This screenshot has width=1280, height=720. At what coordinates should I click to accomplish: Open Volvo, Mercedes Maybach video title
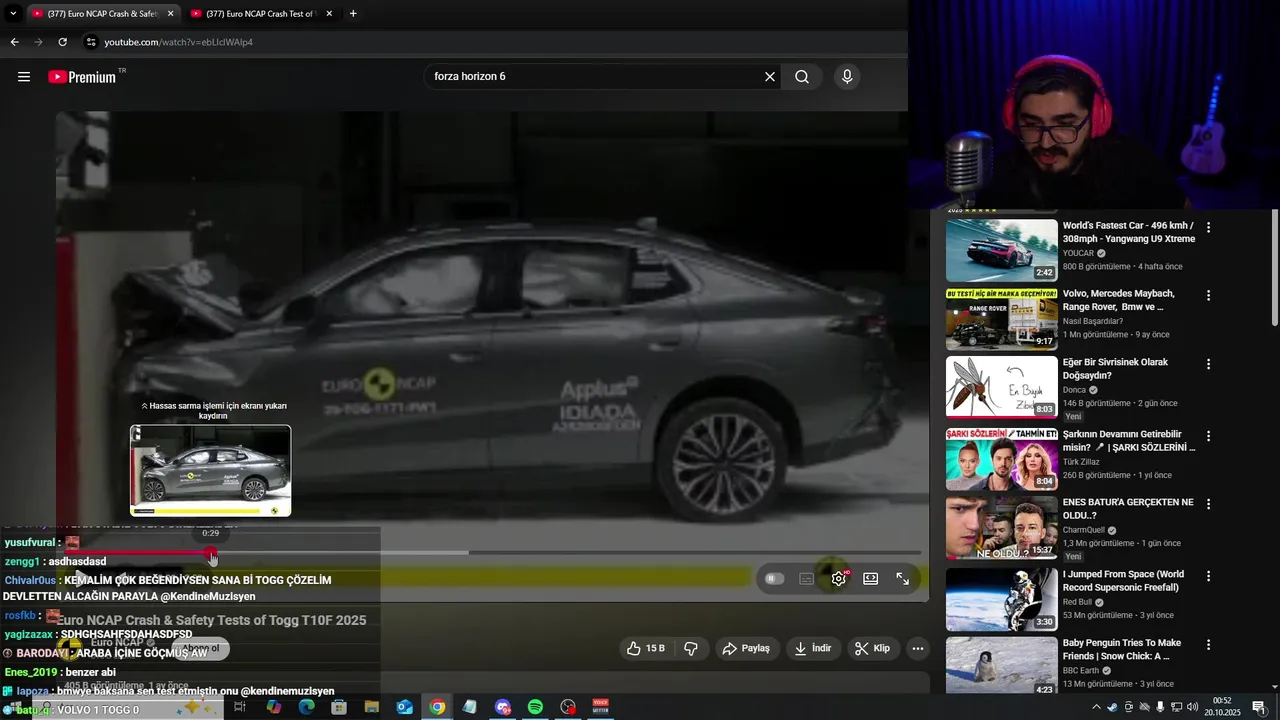point(1121,300)
